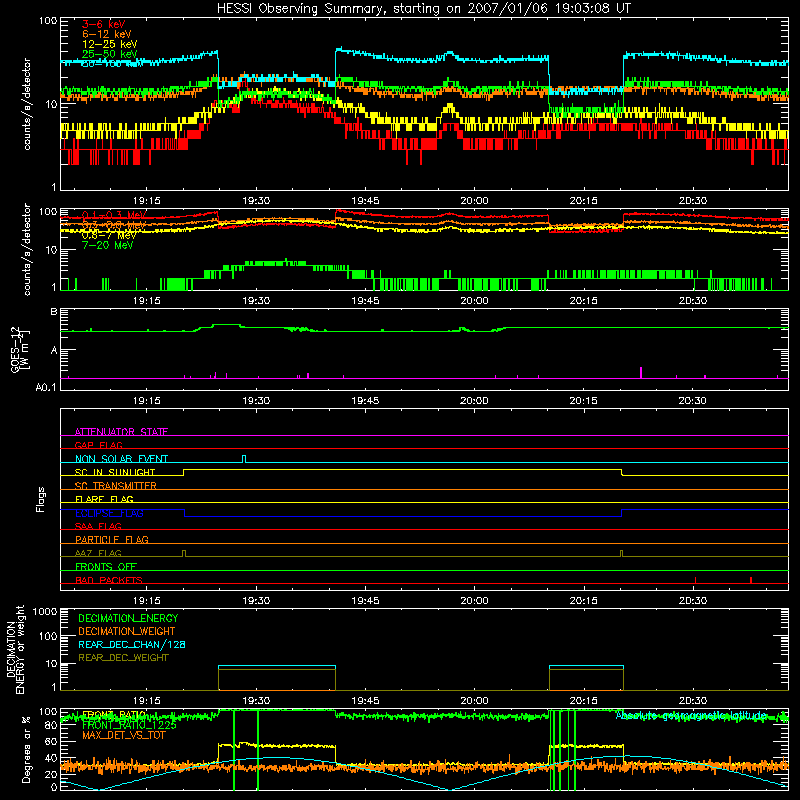Click the FRONT_RATIO_1225 legend label
Image resolution: width=800 pixels, height=800 pixels.
129,725
